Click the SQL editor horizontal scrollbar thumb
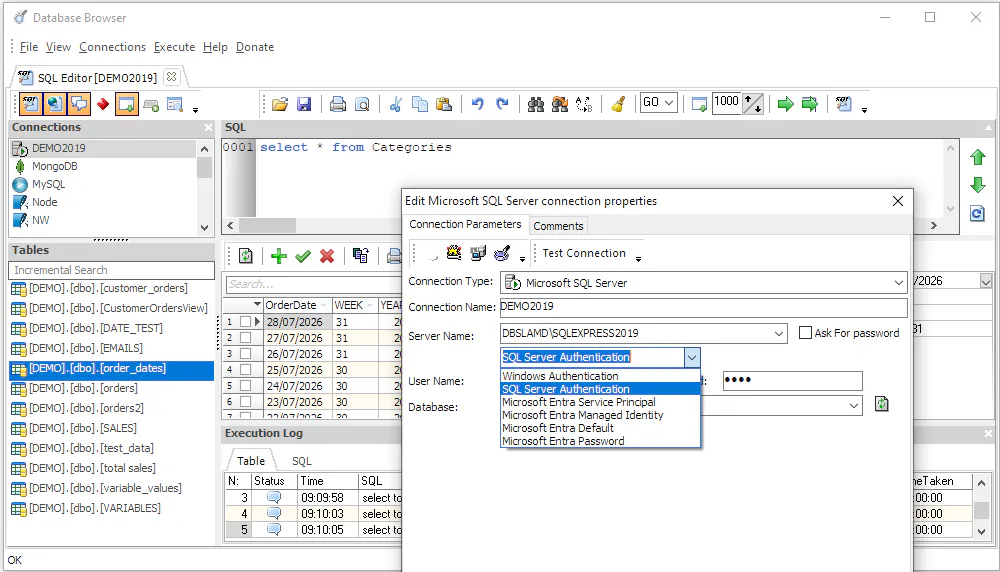The width and height of the screenshot is (1000, 572). (267, 226)
